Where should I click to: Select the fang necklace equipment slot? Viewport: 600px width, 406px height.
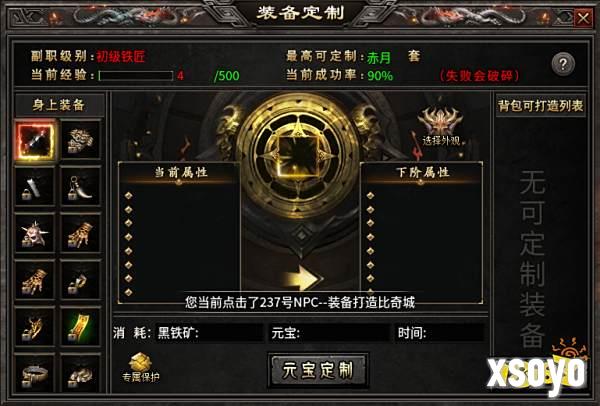[80, 187]
